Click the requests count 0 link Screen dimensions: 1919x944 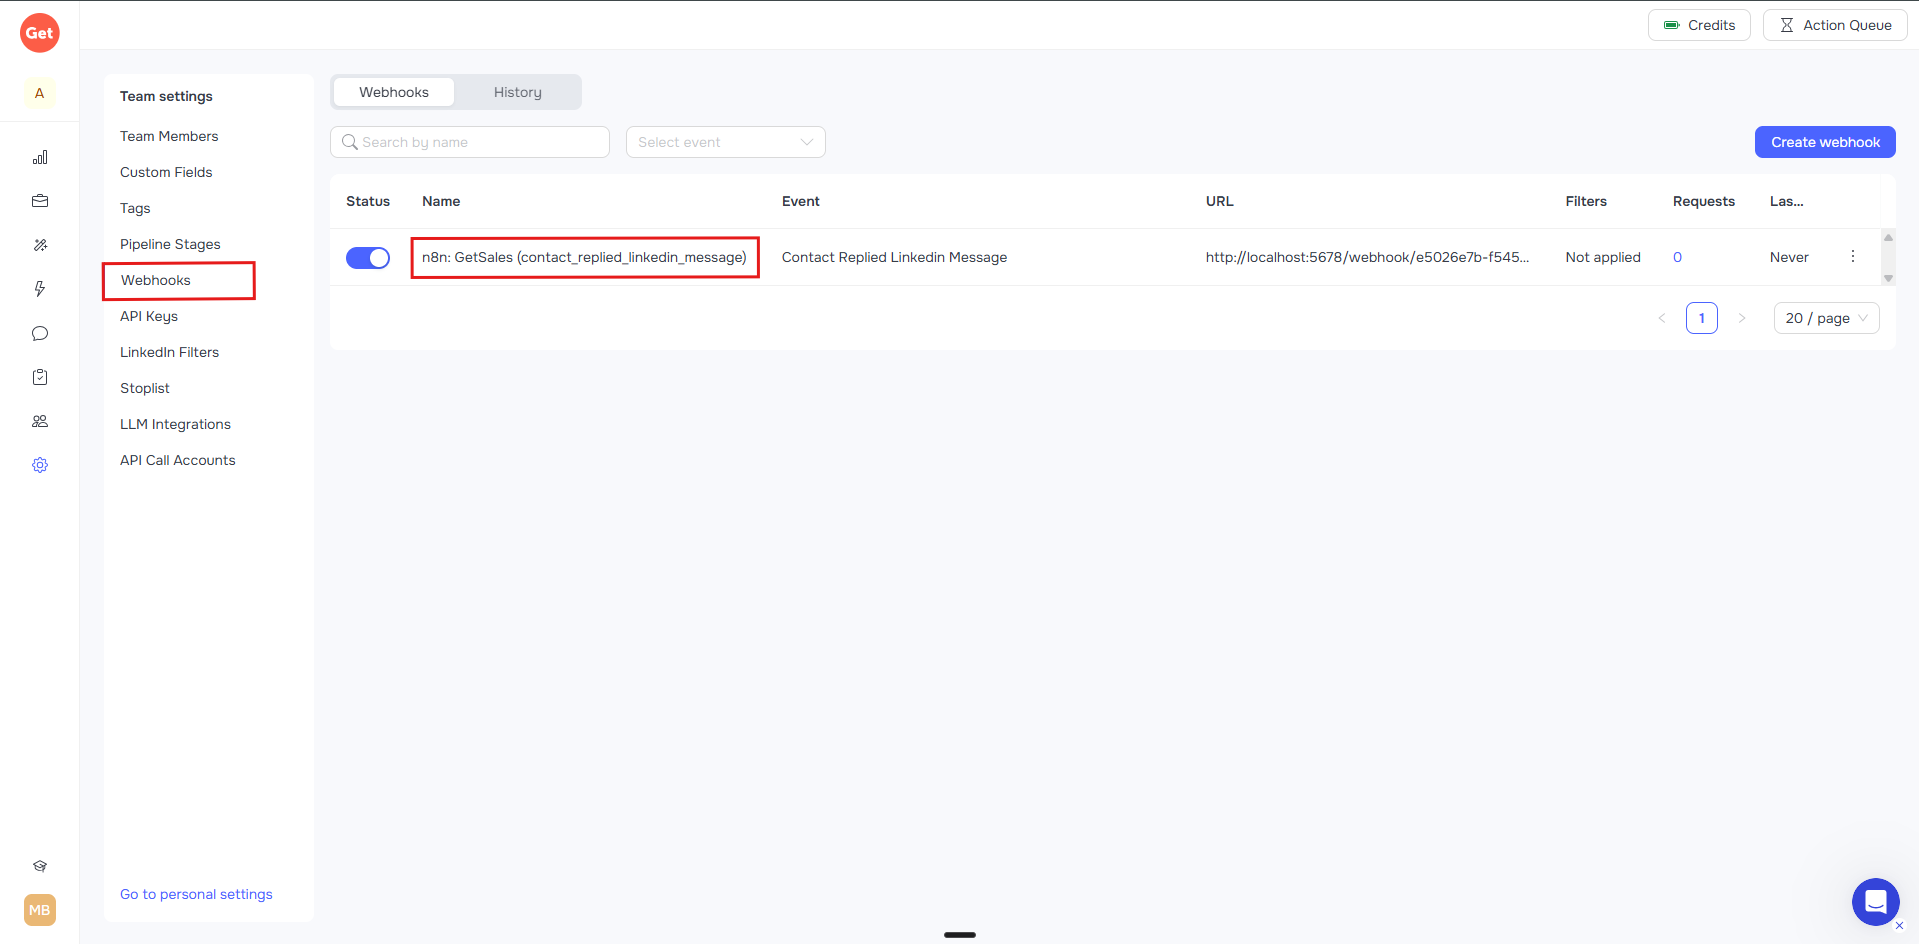click(1677, 257)
